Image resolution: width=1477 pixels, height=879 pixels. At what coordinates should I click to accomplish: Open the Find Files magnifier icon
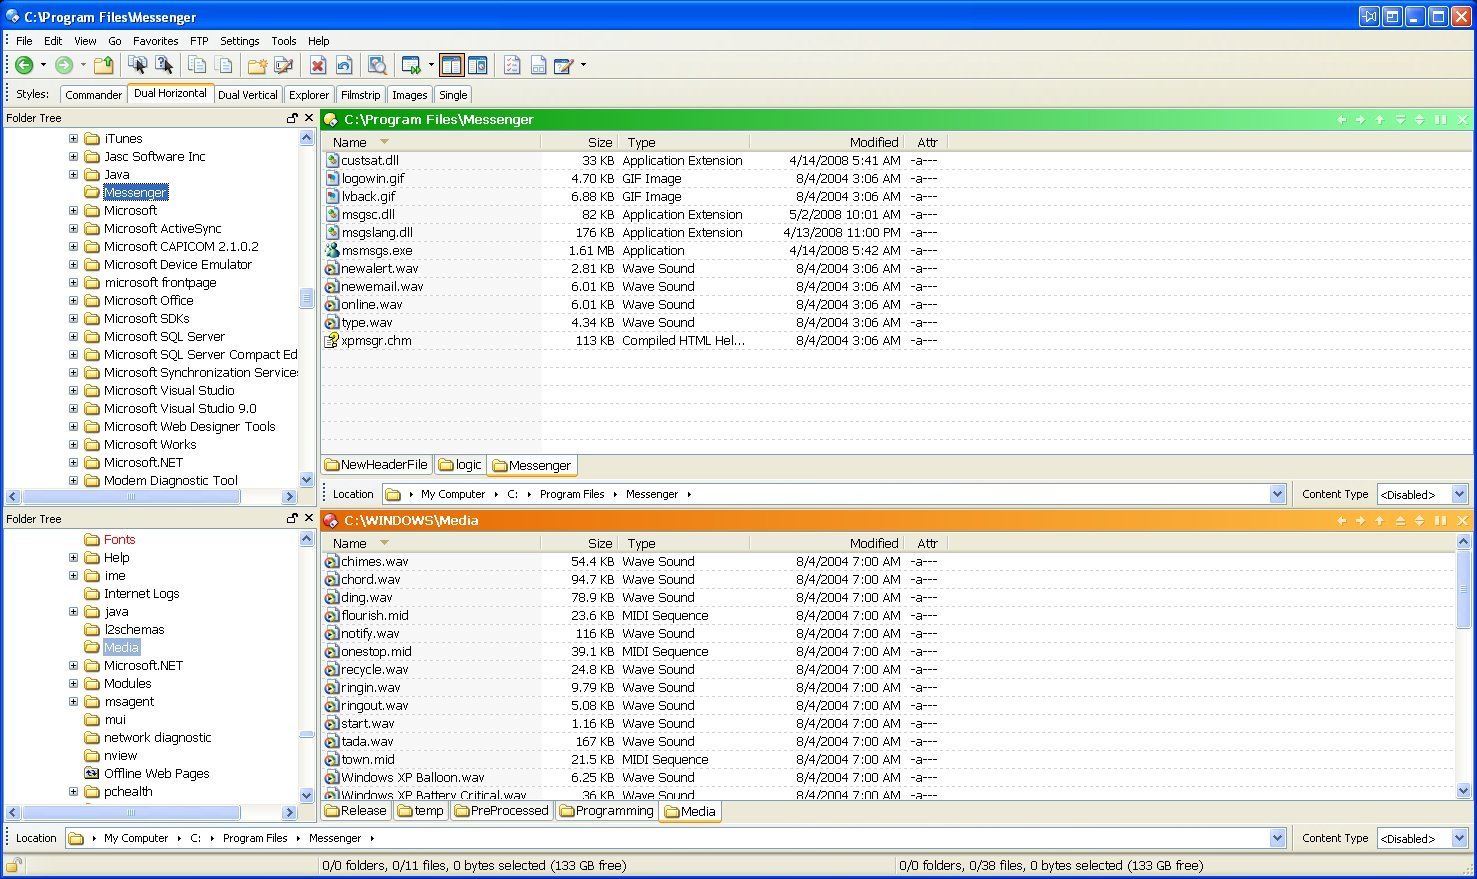377,66
